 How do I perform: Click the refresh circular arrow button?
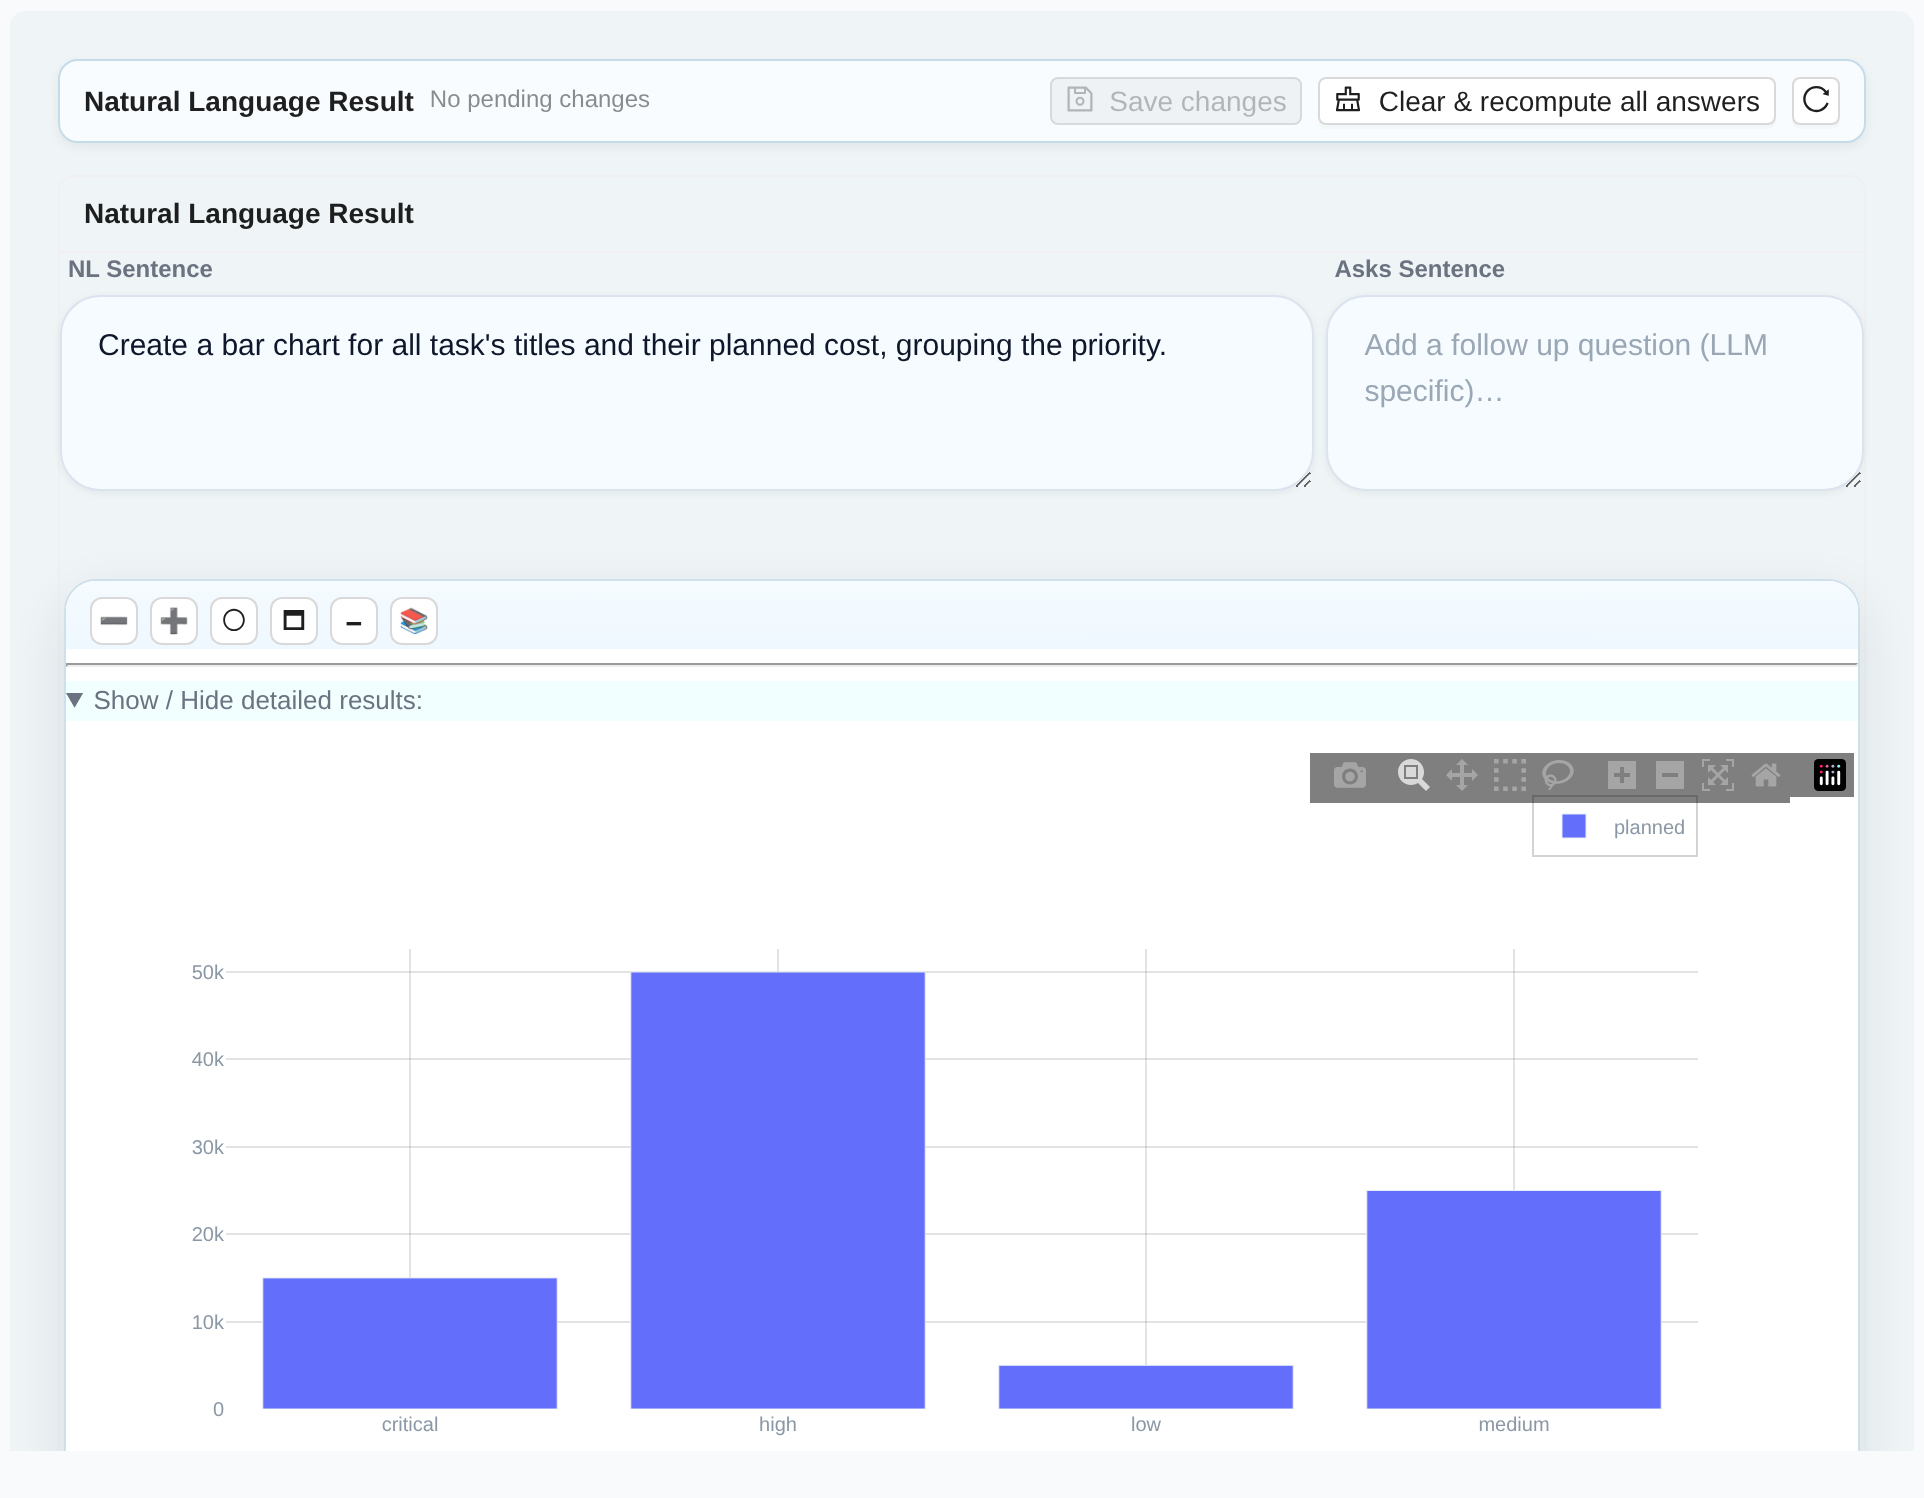(1816, 101)
